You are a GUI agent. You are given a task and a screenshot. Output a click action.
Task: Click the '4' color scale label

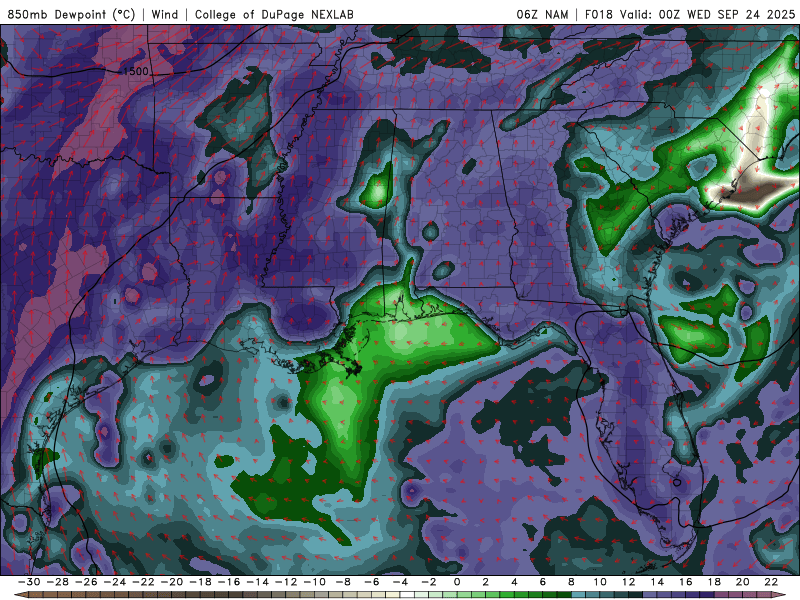514,582
